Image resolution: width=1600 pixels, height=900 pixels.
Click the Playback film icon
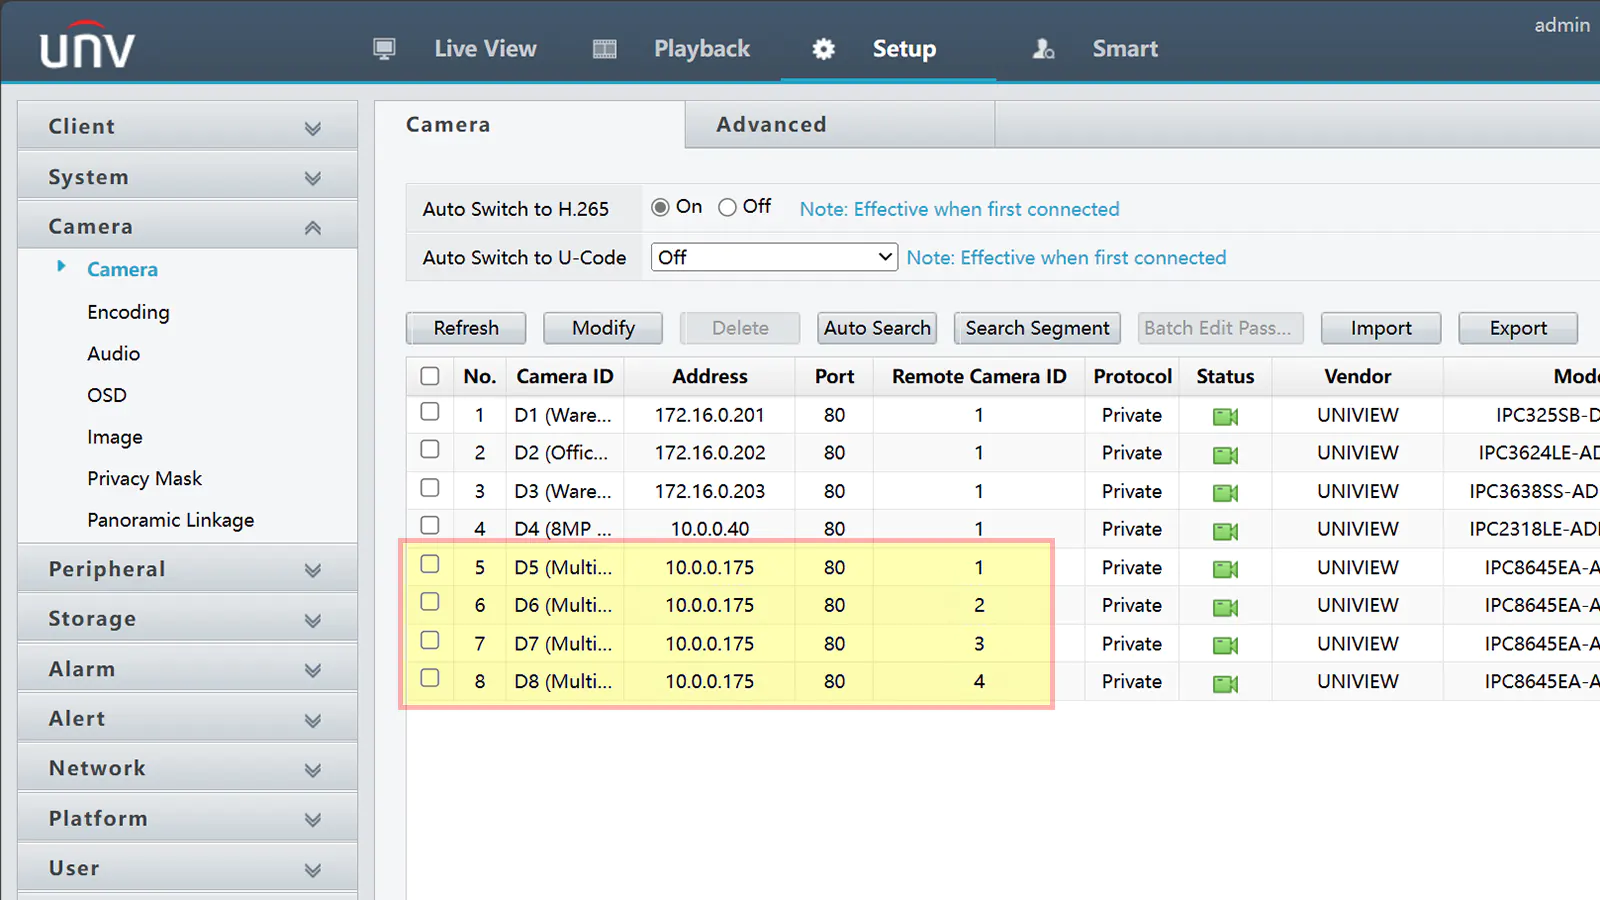pyautogui.click(x=605, y=49)
